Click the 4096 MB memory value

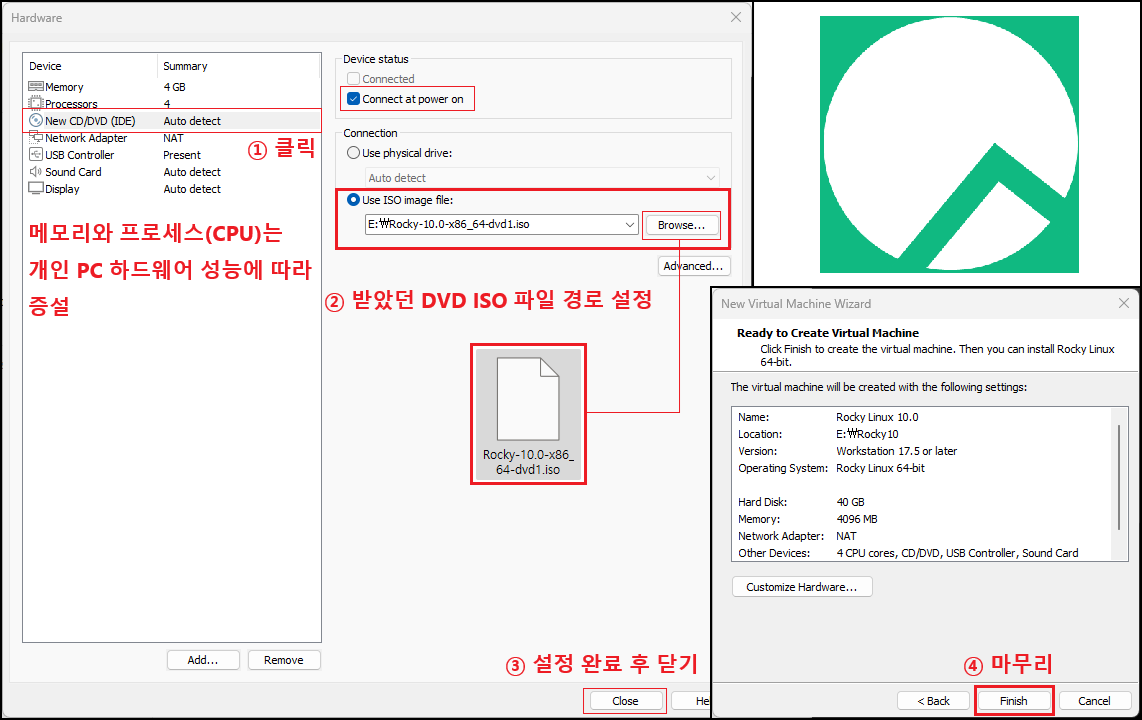(857, 519)
